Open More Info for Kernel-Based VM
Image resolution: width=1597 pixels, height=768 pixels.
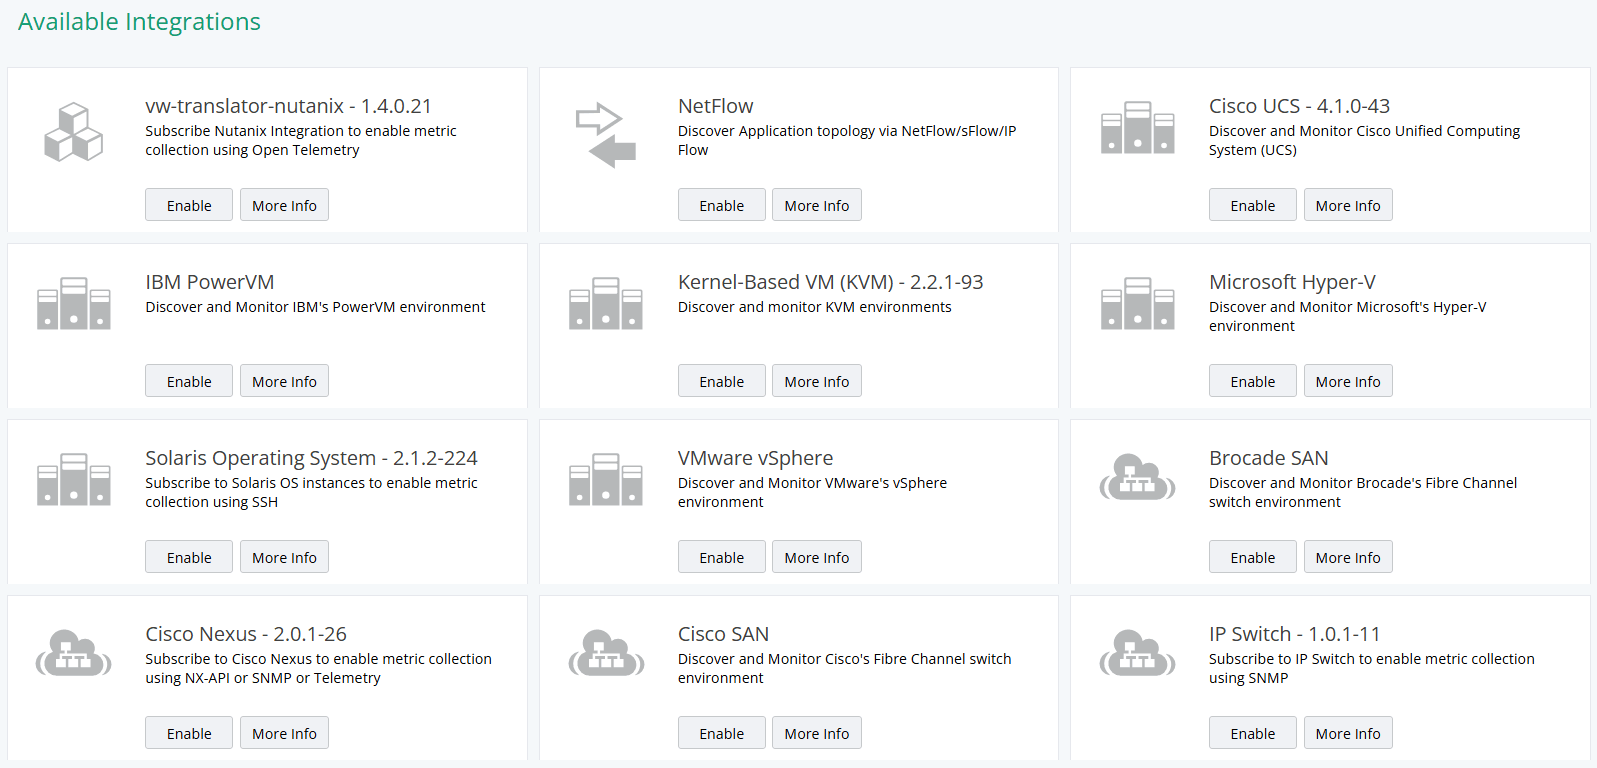click(x=817, y=381)
